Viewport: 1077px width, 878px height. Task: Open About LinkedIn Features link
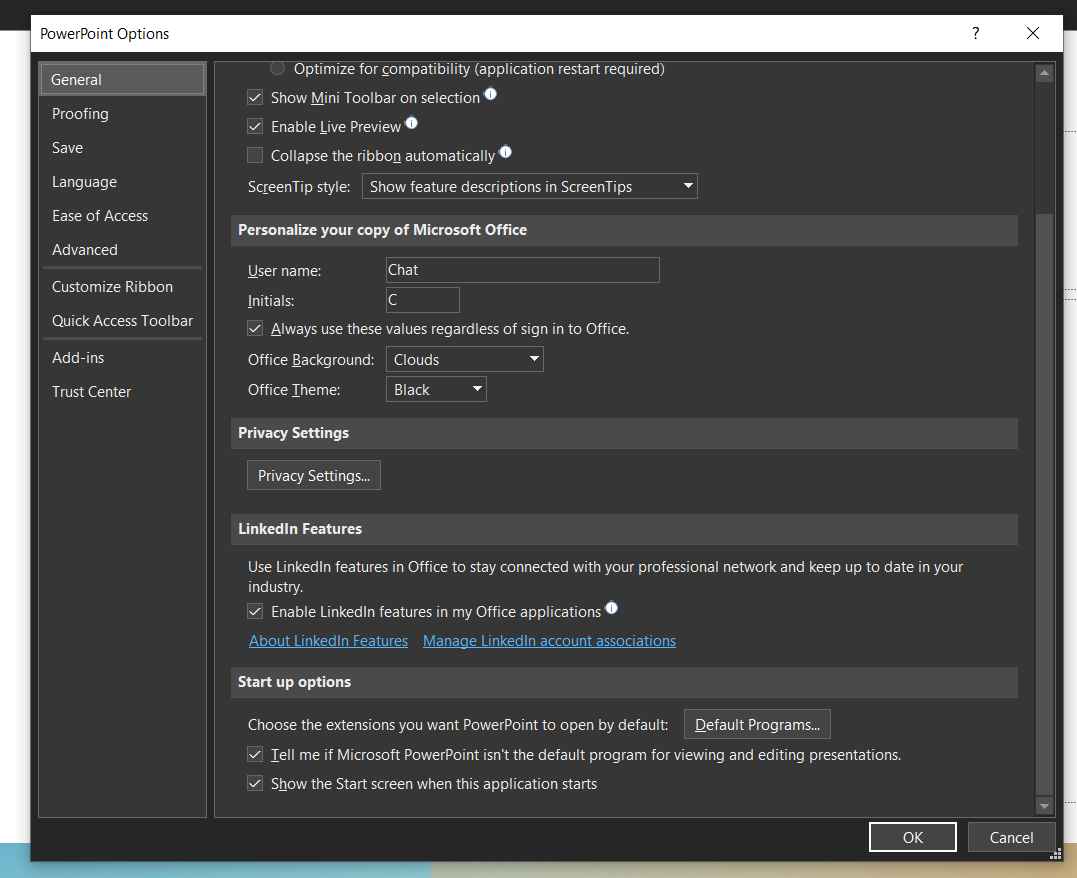pos(328,640)
